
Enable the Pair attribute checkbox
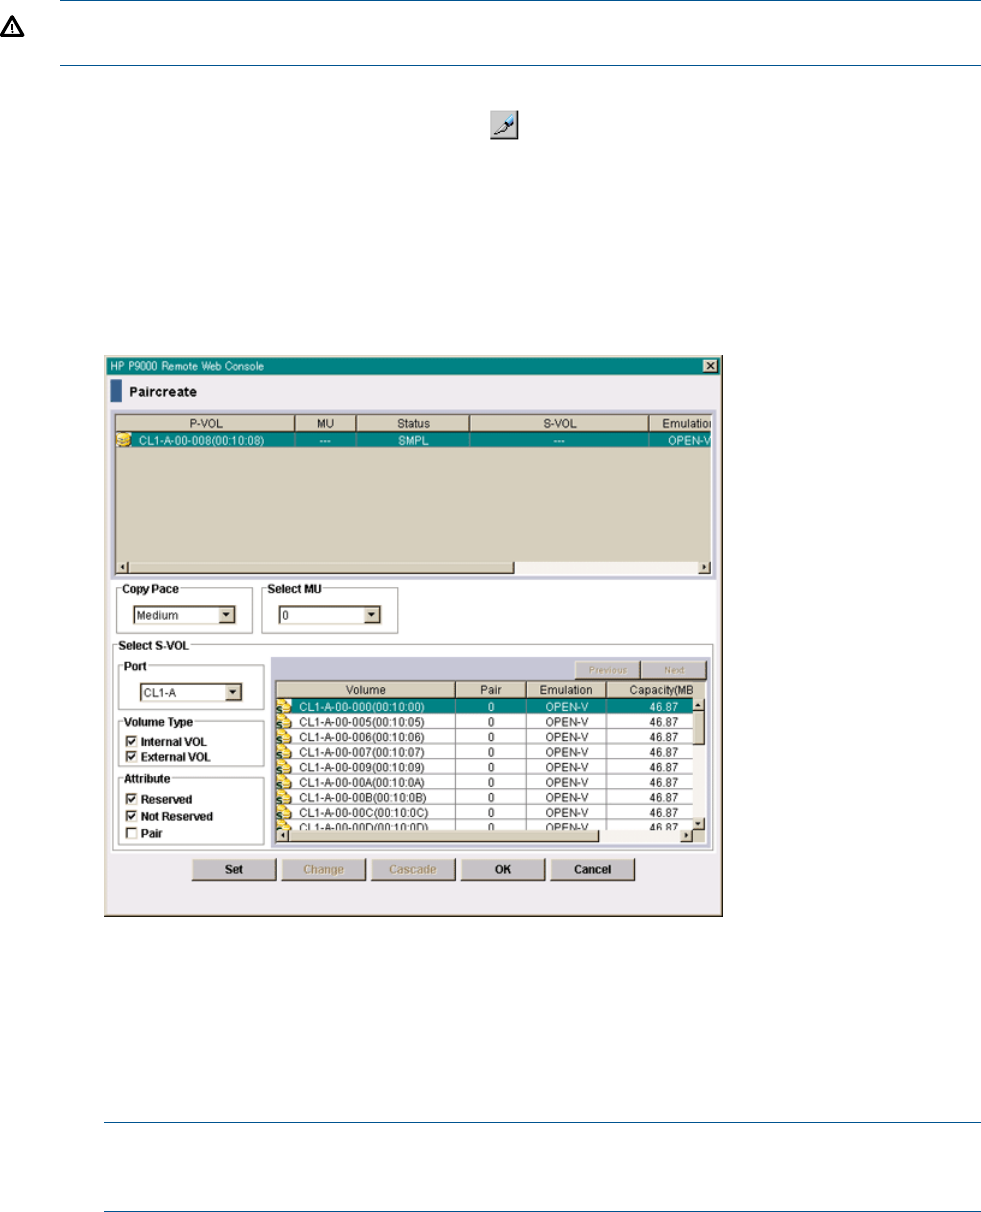(x=131, y=832)
